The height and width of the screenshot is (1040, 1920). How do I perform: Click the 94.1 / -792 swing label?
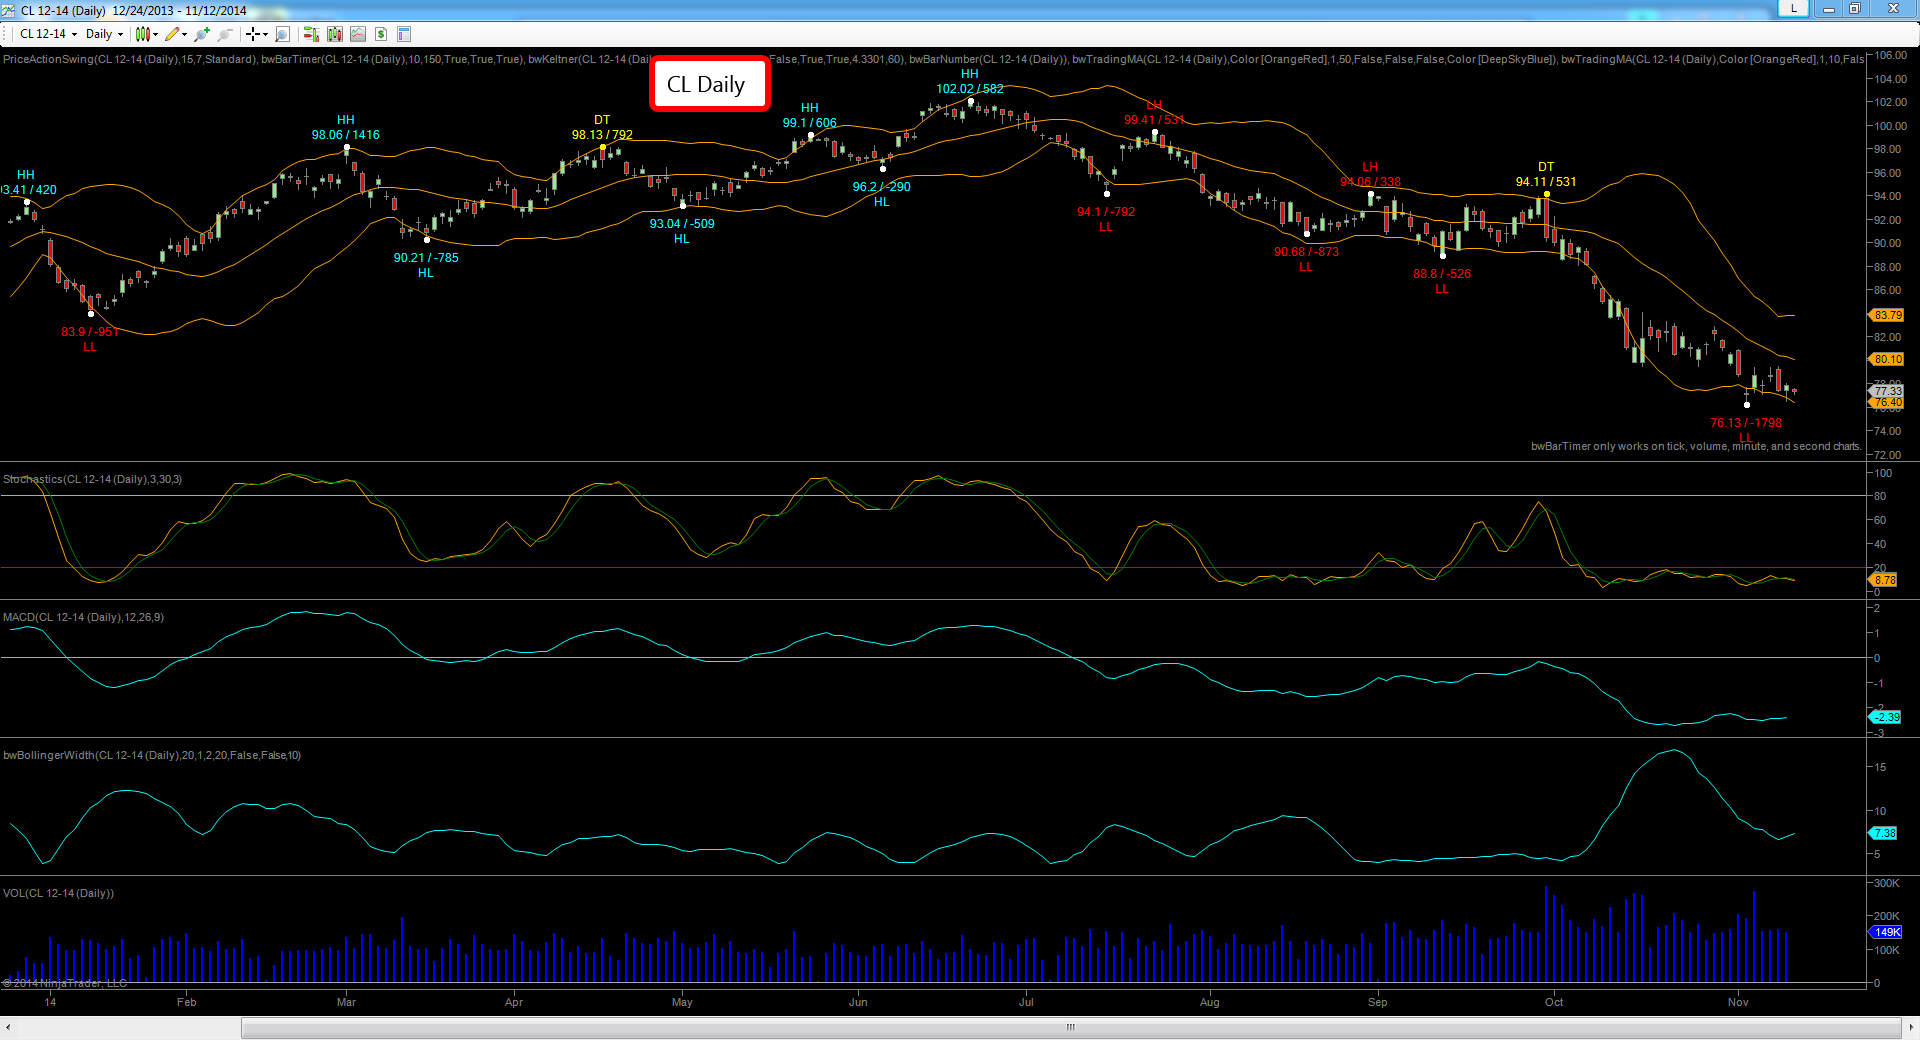1105,212
